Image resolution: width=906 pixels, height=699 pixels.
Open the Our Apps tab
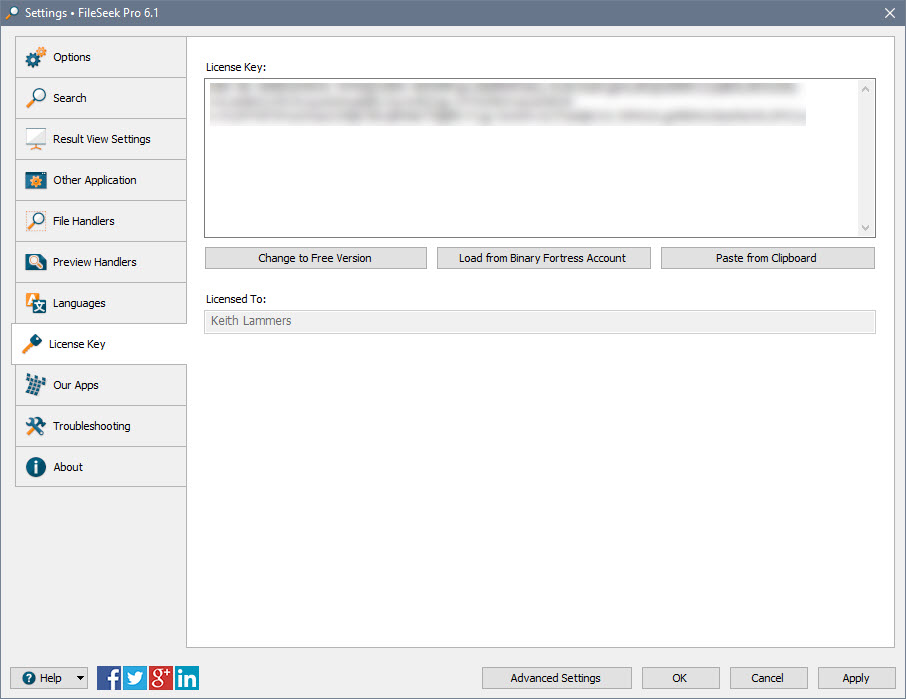101,385
